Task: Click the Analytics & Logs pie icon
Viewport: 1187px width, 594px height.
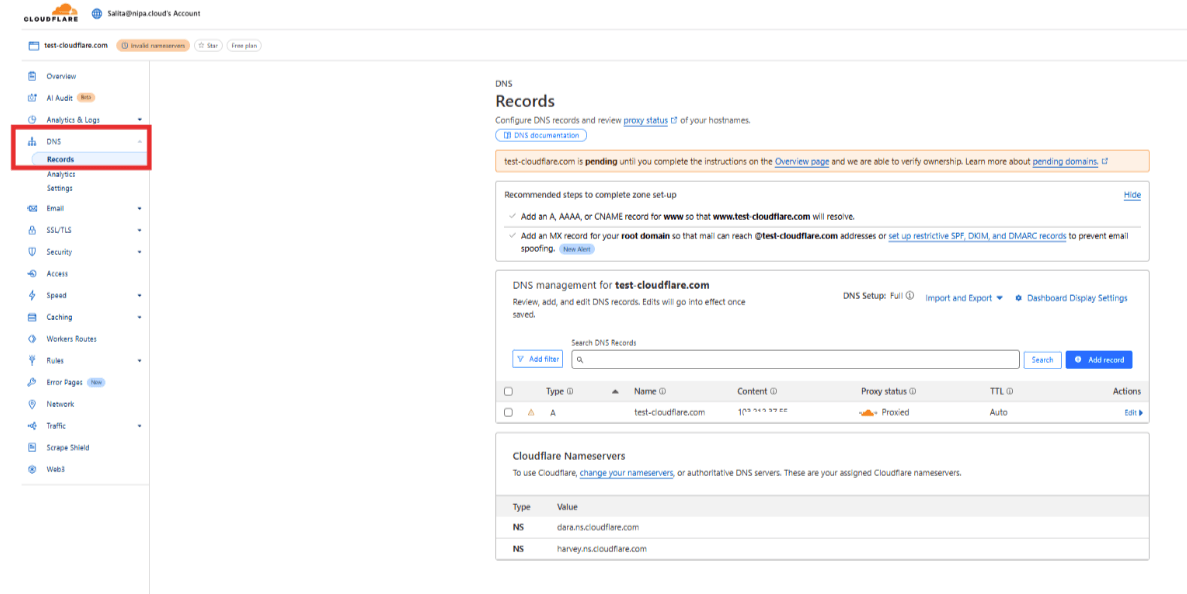Action: pyautogui.click(x=32, y=120)
